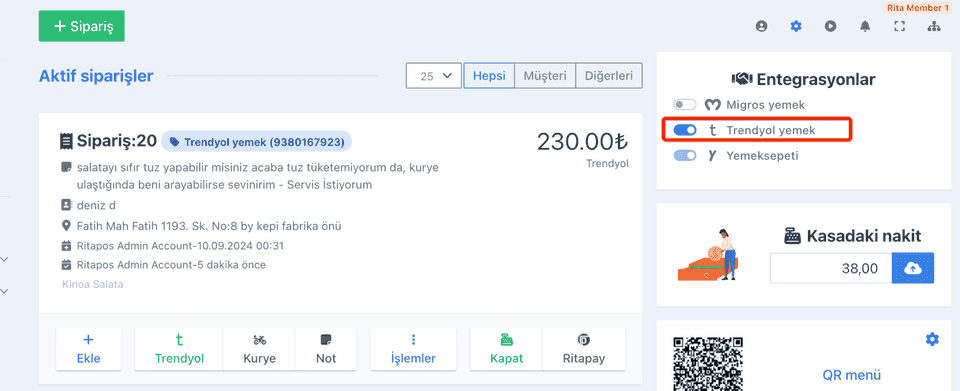Click calendar icon beside 10.09.2024 00:31
960x391 pixels.
[66, 245]
